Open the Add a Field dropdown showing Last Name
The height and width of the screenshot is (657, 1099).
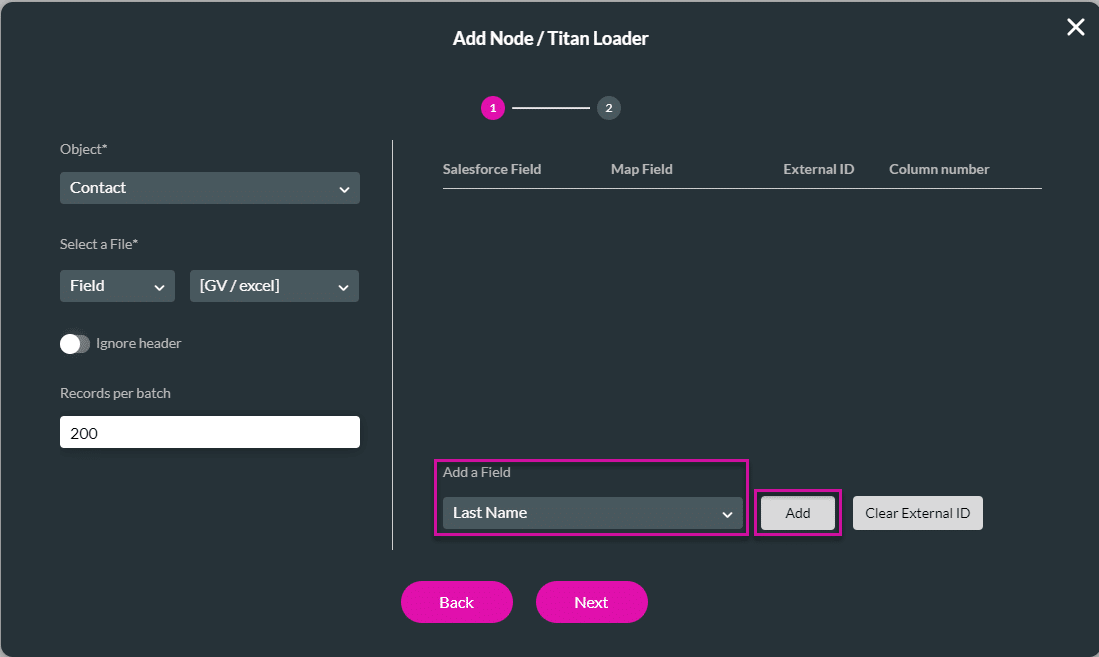click(x=592, y=512)
